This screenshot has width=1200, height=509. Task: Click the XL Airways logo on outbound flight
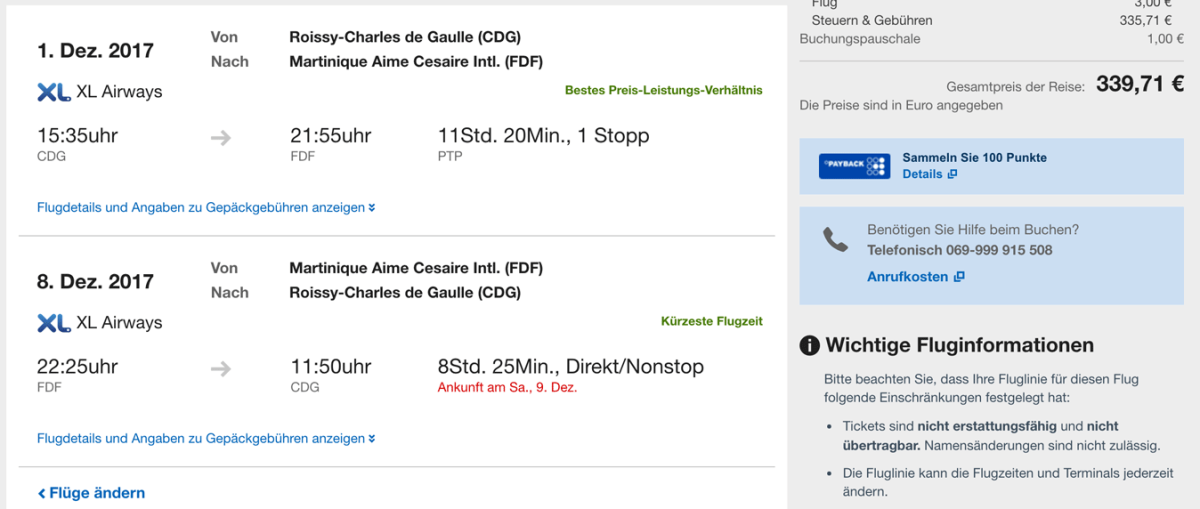click(x=53, y=92)
